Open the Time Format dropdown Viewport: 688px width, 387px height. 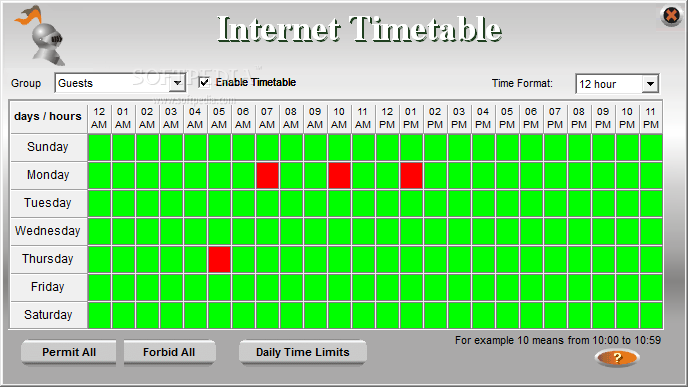click(617, 84)
